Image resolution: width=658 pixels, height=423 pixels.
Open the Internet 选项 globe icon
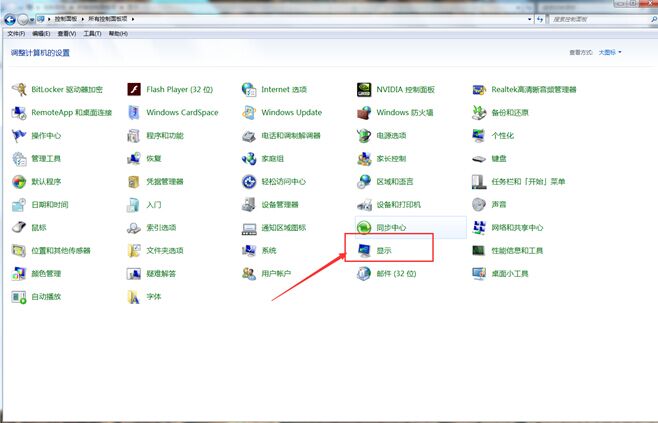[x=249, y=89]
